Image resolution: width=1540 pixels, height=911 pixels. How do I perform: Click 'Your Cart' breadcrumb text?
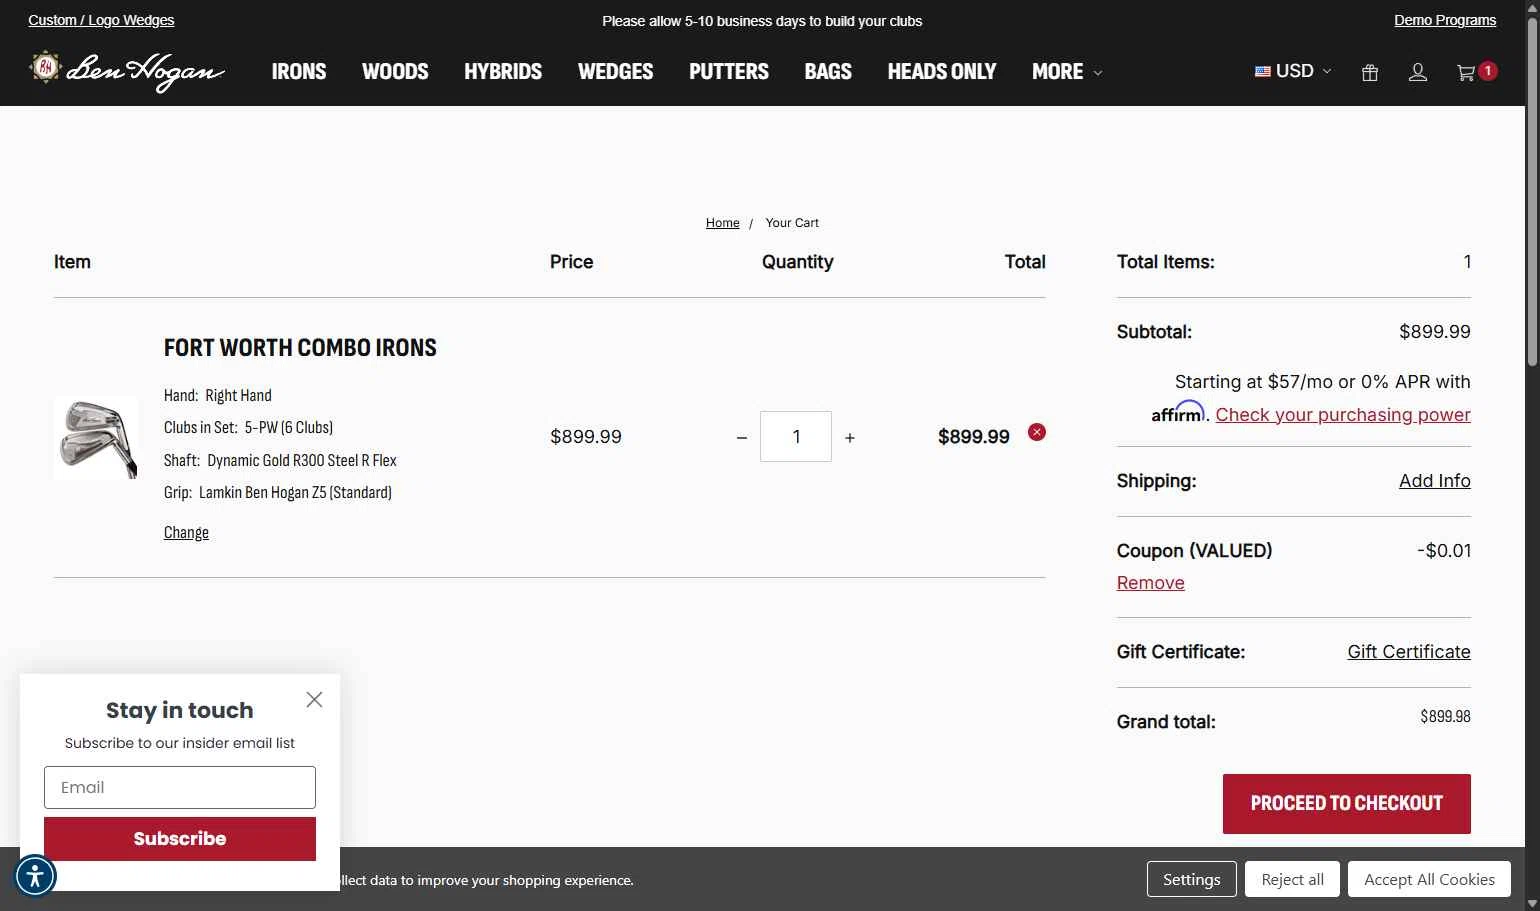(x=792, y=223)
